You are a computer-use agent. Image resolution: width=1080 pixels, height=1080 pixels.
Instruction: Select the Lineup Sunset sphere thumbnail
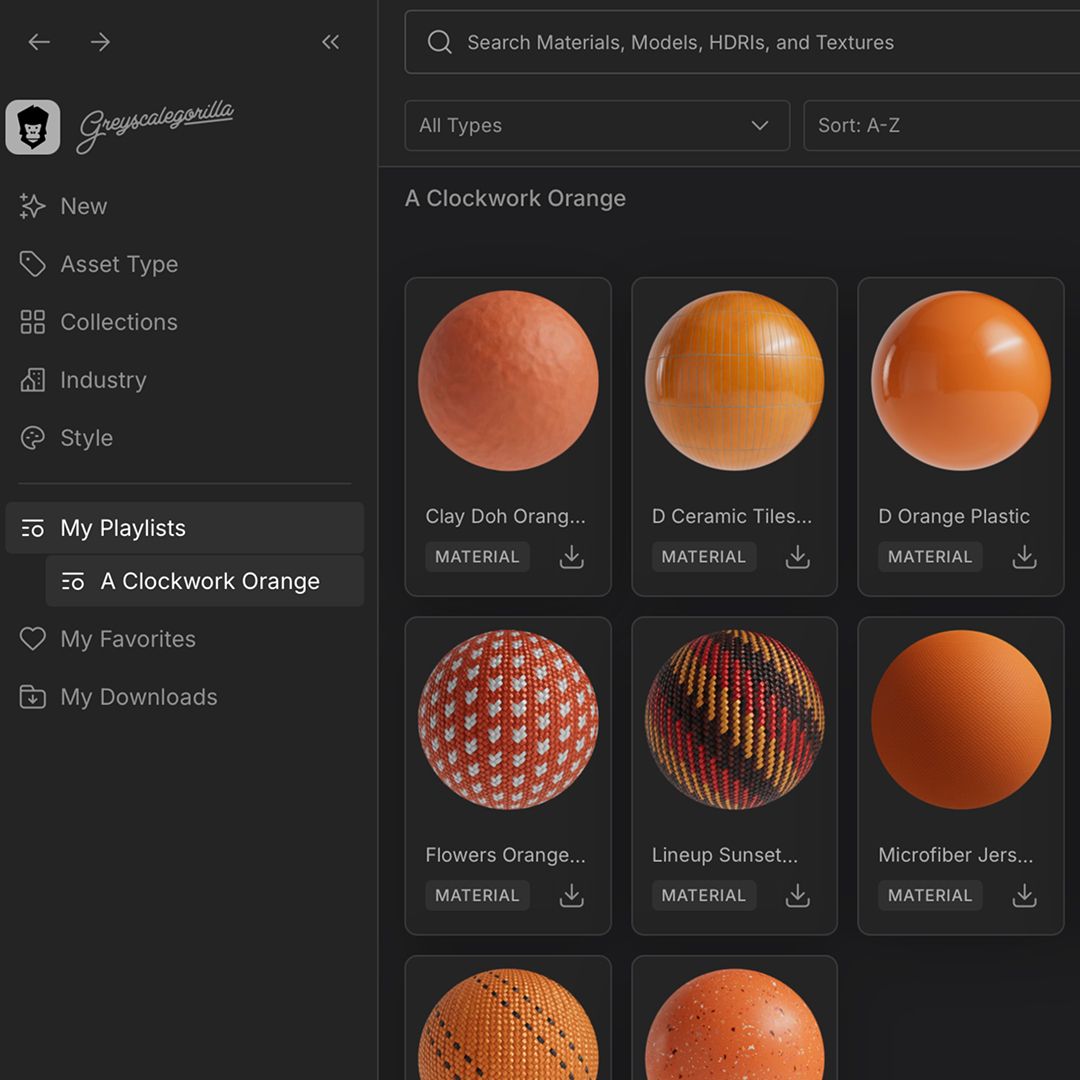click(734, 719)
